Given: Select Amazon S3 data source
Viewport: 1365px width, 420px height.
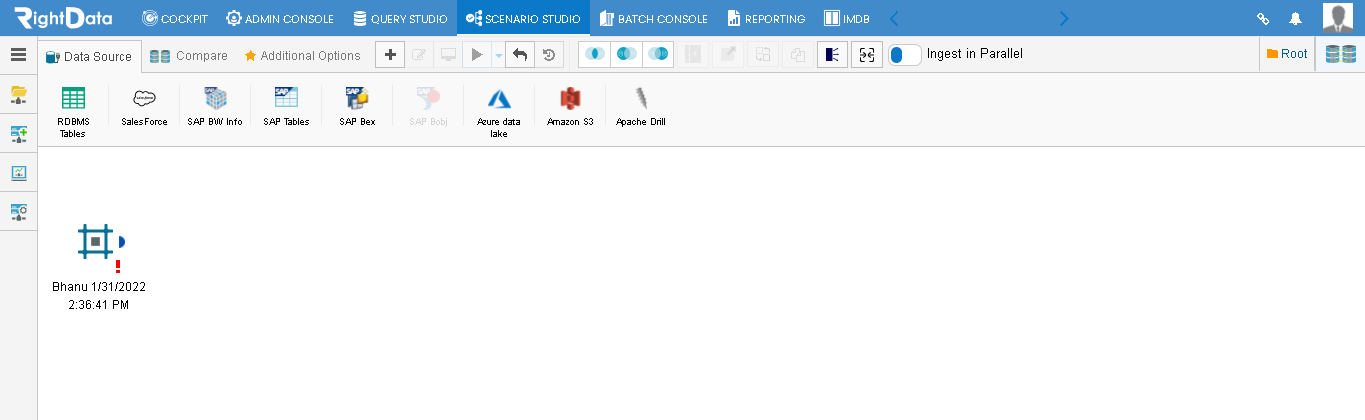Looking at the screenshot, I should click(x=570, y=107).
